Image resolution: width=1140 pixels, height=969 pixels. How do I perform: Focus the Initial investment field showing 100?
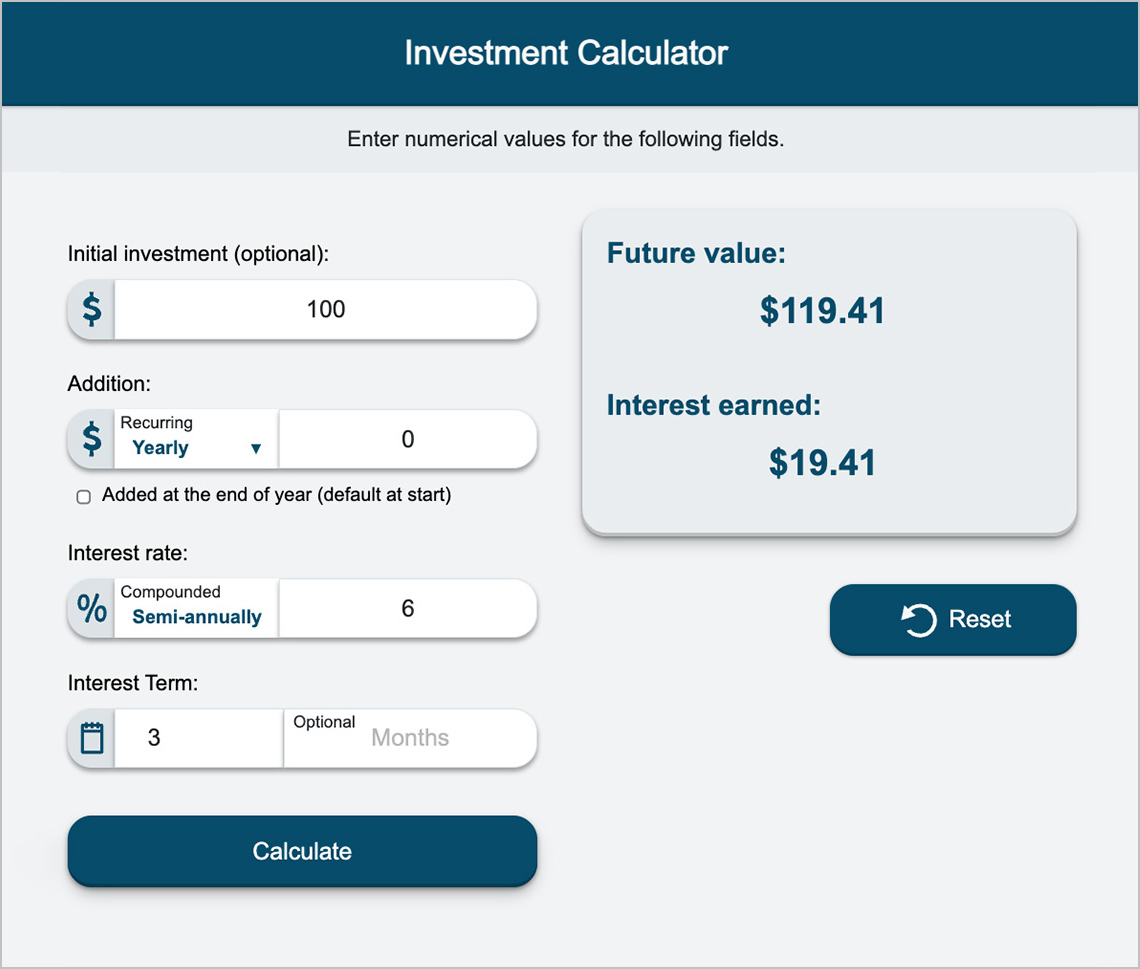[326, 309]
